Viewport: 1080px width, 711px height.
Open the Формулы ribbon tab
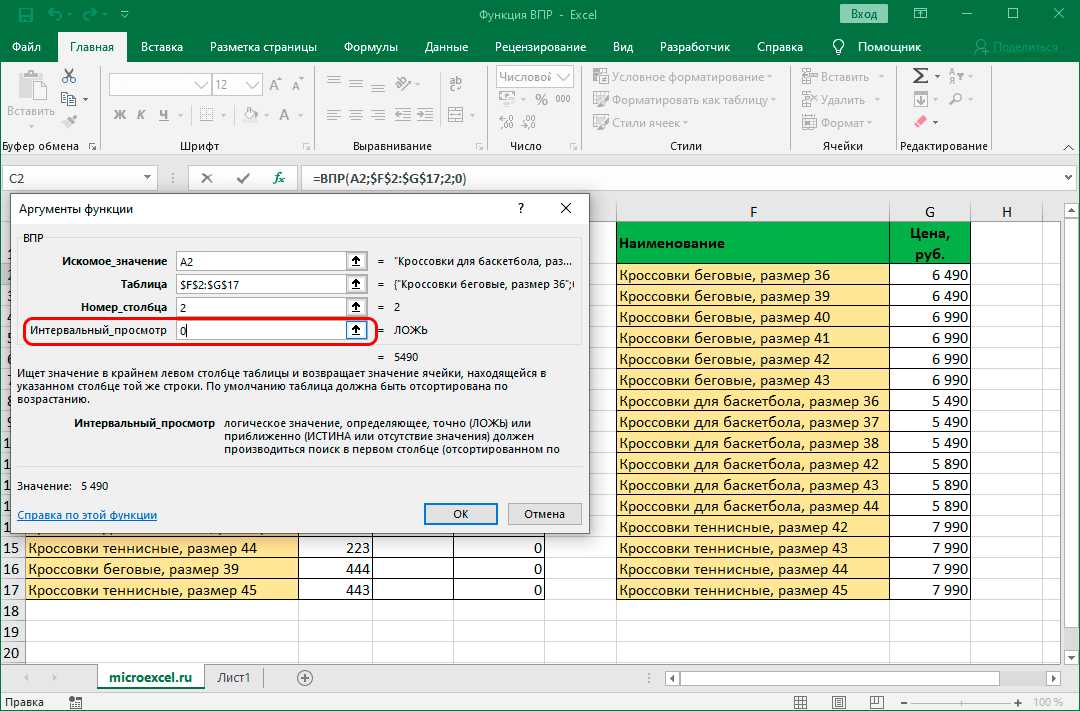point(370,47)
